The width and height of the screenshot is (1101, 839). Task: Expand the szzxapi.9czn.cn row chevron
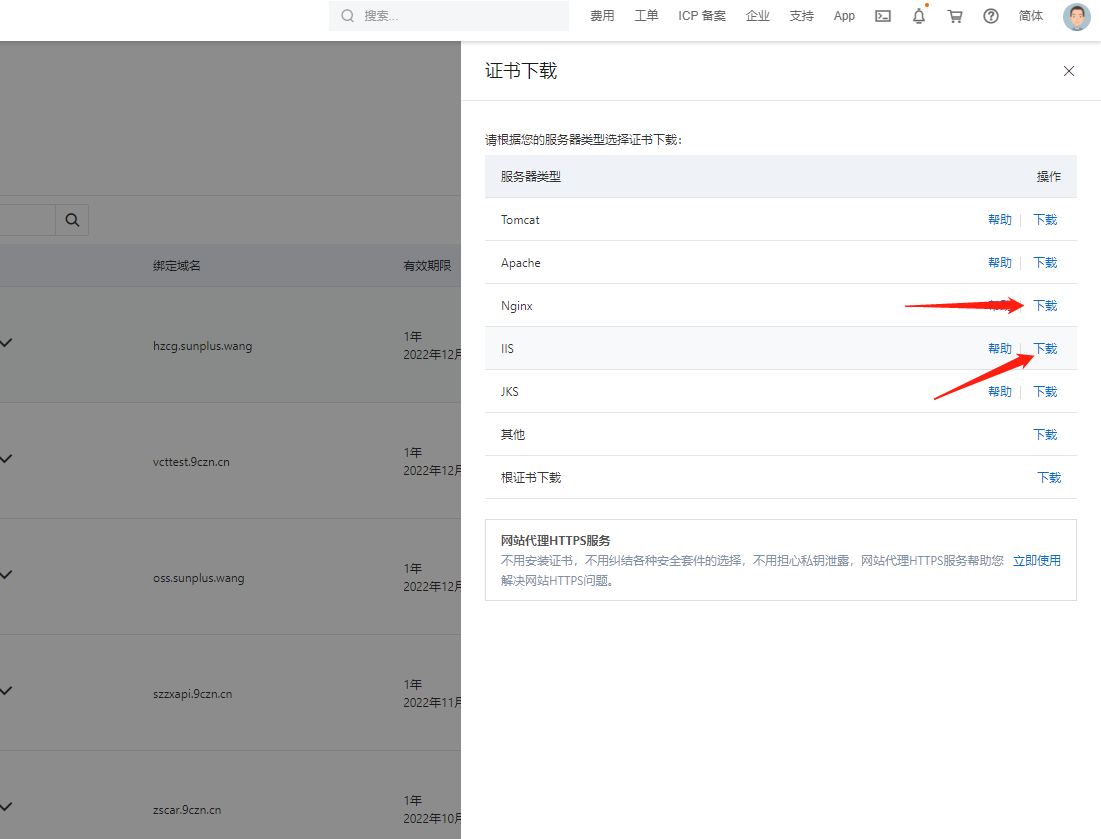pyautogui.click(x=6, y=691)
